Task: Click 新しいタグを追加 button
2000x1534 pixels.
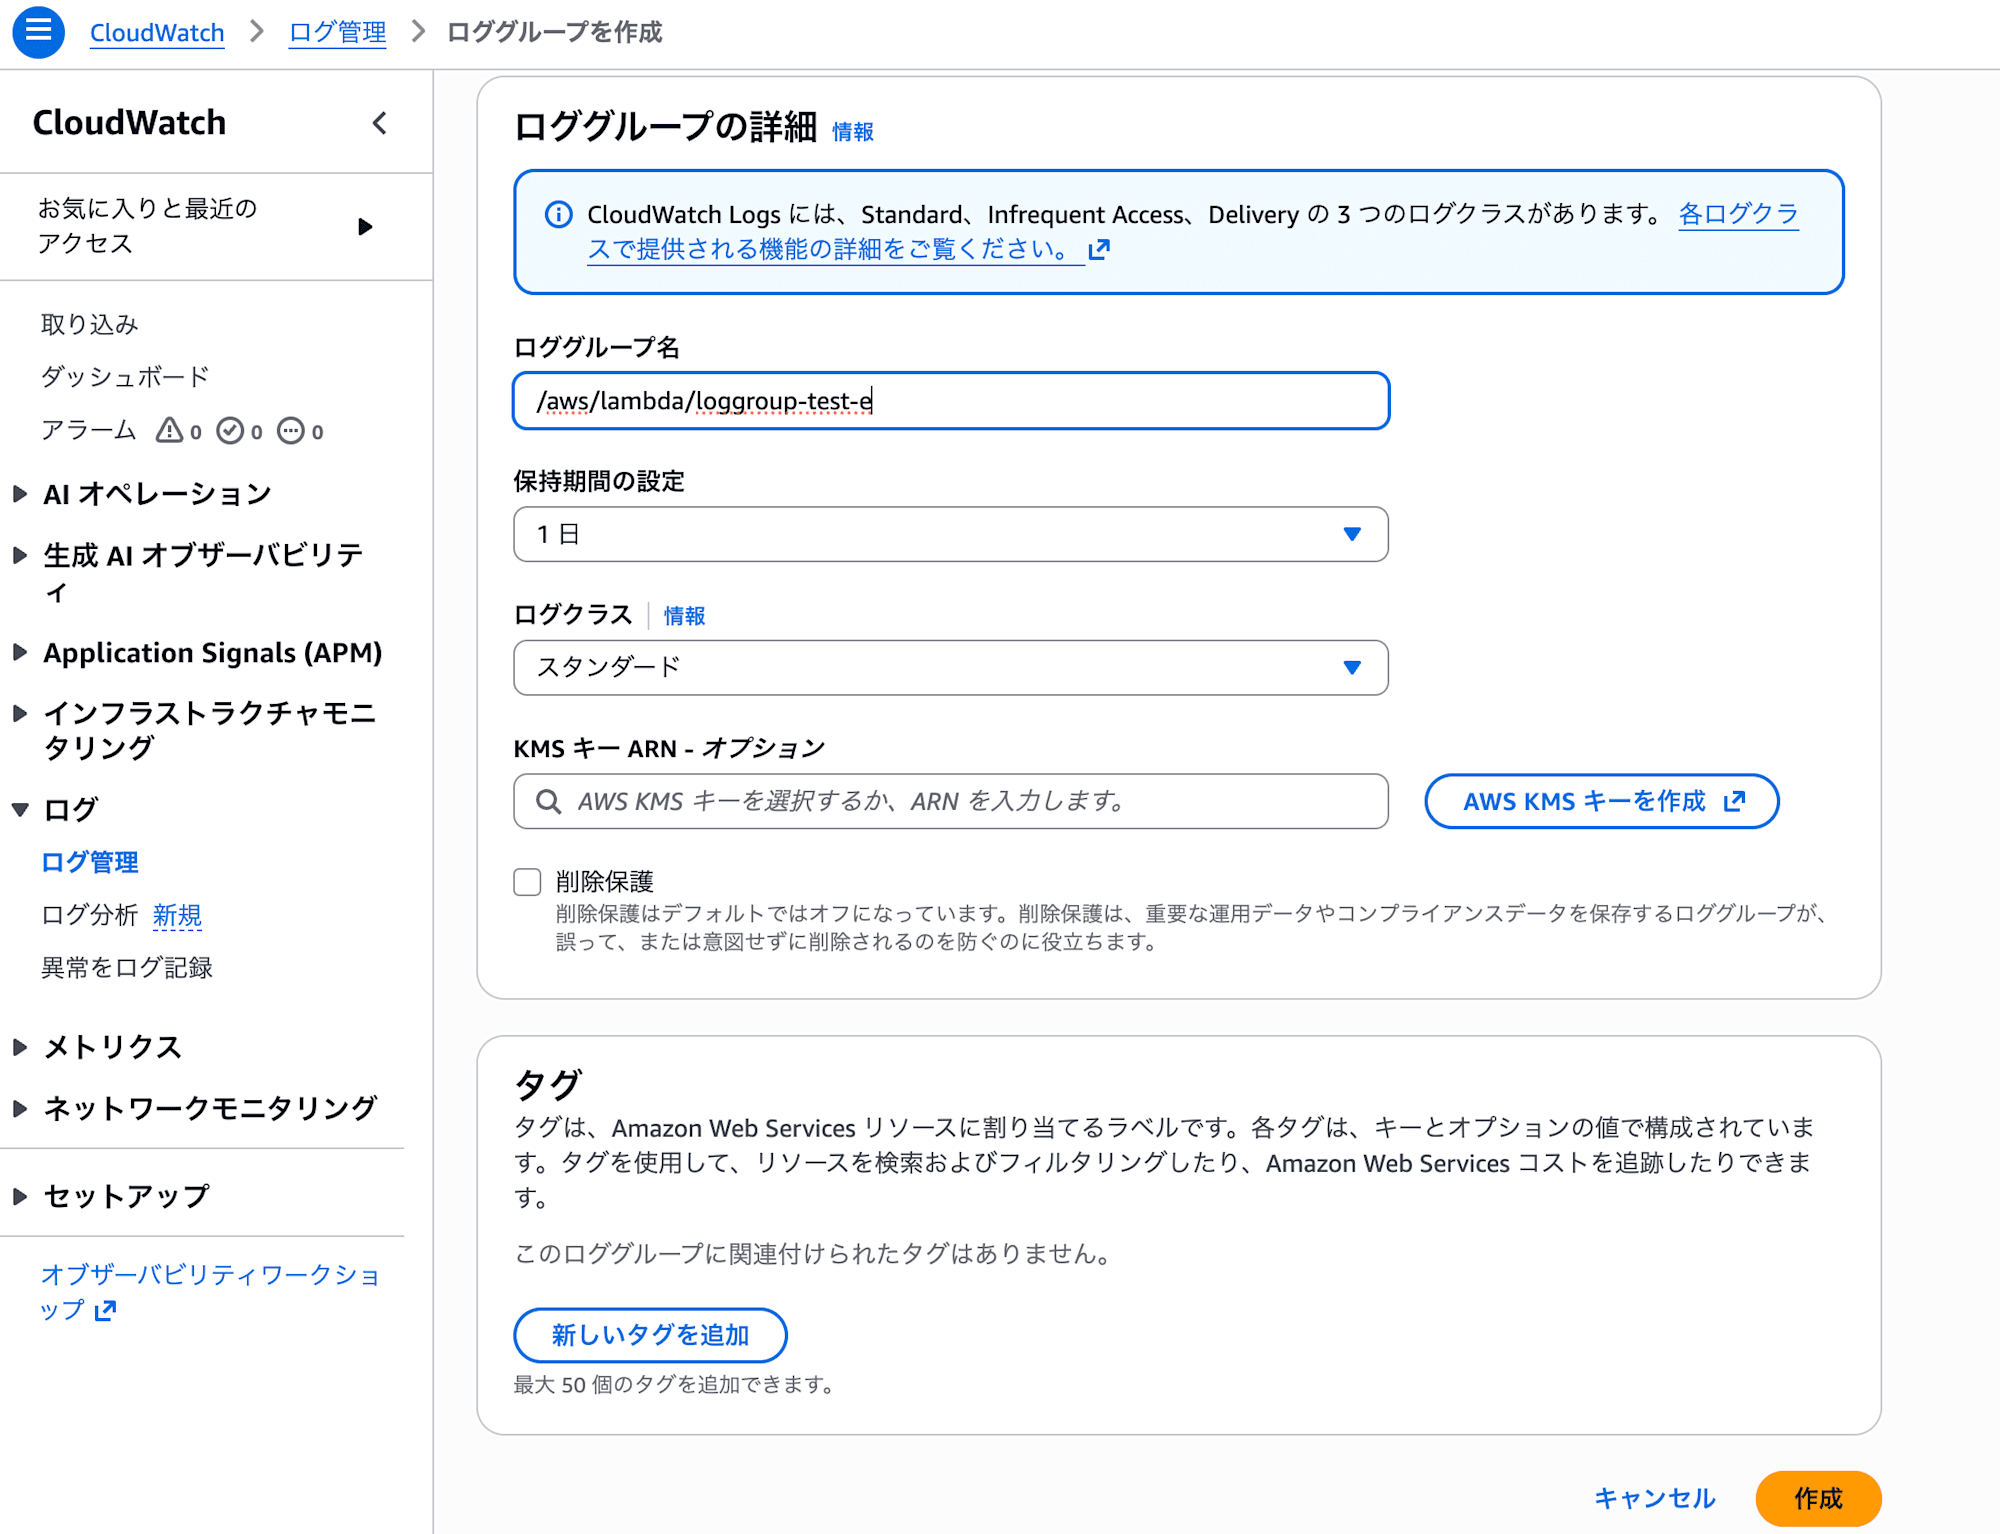Action: tap(650, 1335)
